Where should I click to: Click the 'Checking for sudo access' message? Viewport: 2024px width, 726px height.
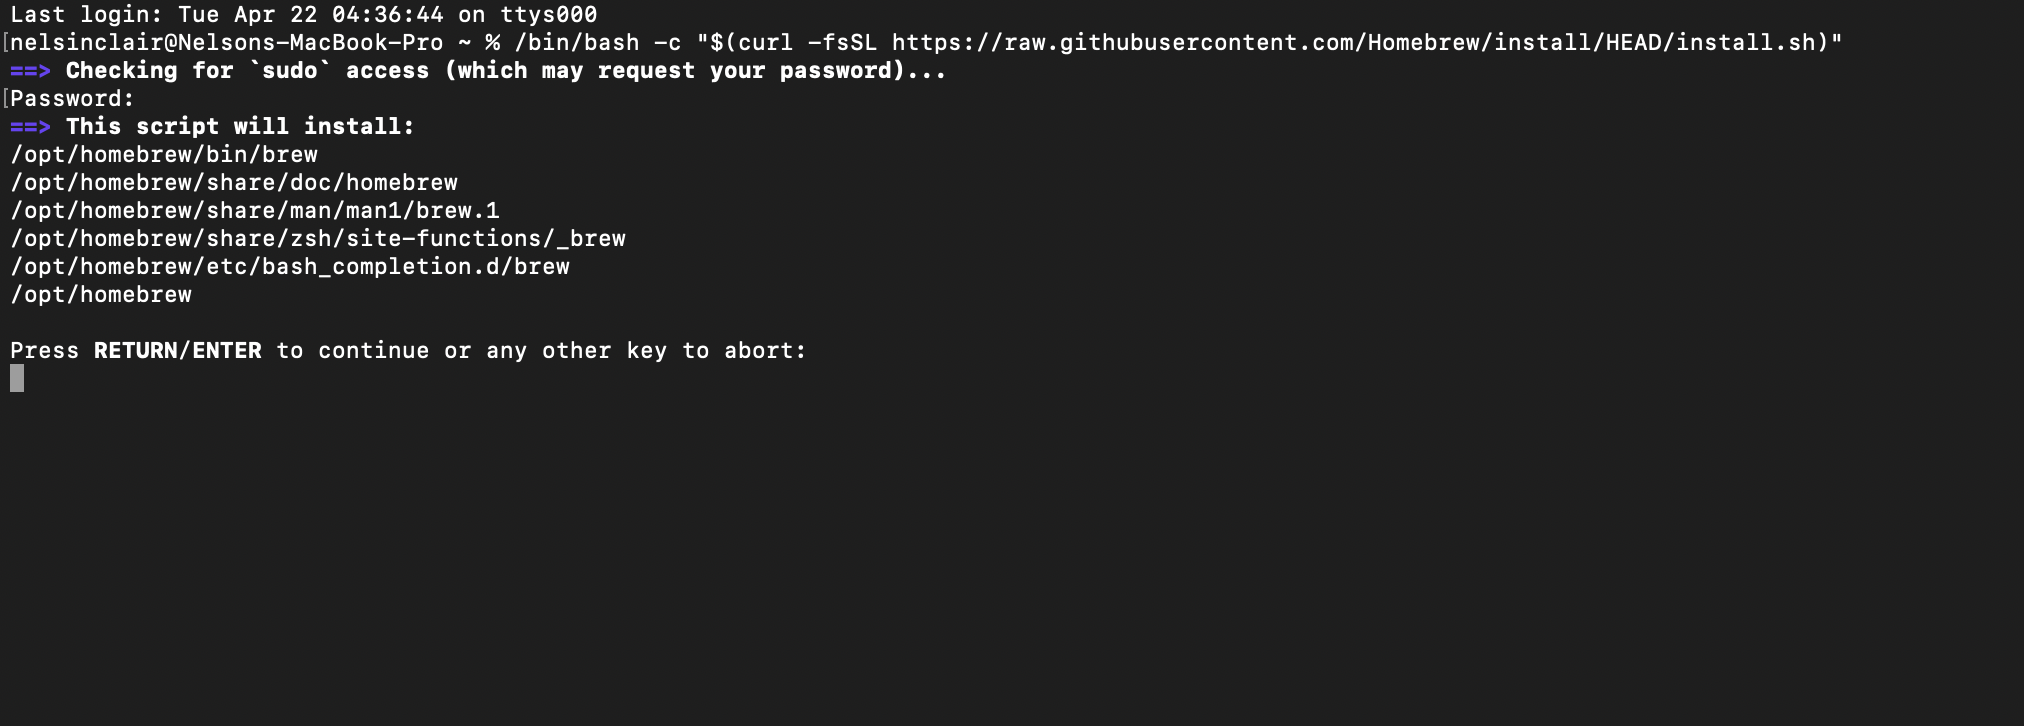point(506,71)
